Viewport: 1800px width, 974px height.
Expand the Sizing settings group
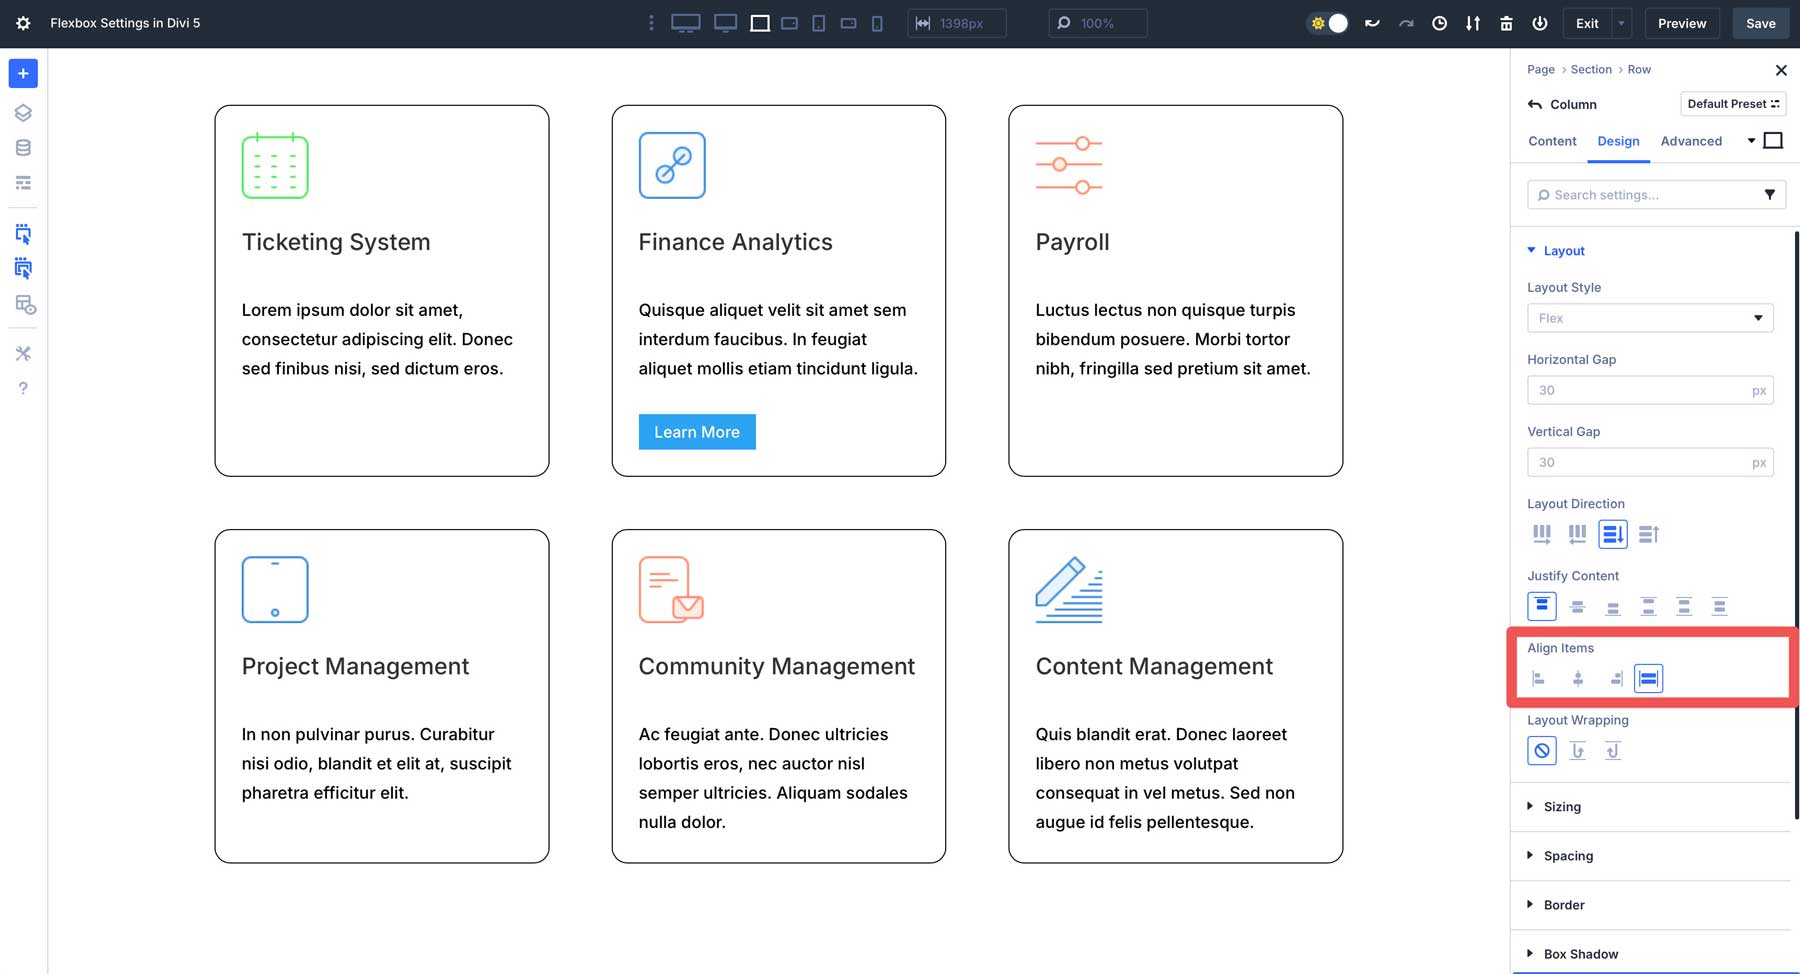[1561, 807]
